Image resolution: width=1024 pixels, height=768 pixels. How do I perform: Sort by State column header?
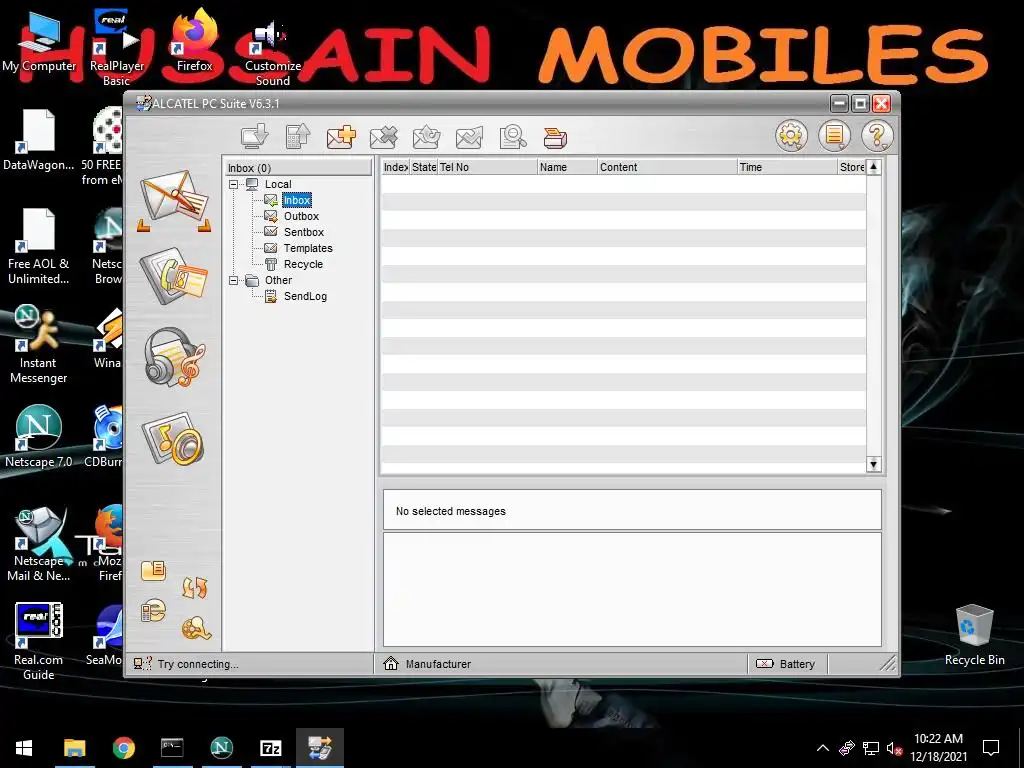coord(423,167)
